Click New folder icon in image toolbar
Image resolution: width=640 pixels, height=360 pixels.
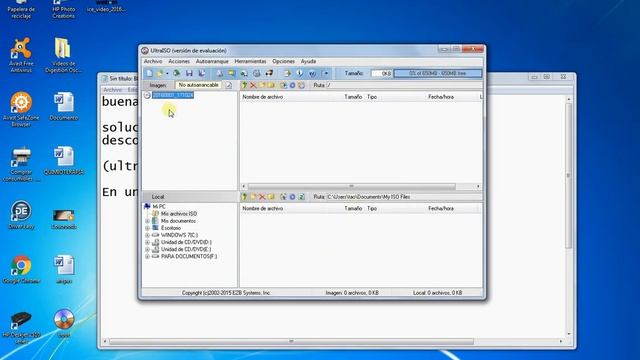(262, 85)
